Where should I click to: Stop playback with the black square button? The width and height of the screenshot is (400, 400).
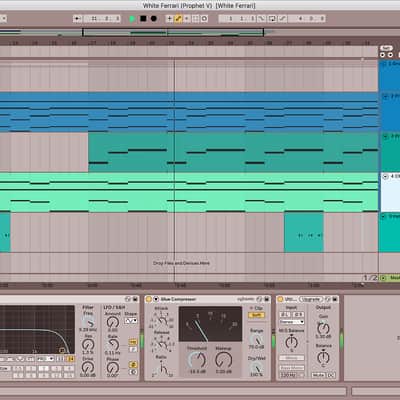[143, 19]
